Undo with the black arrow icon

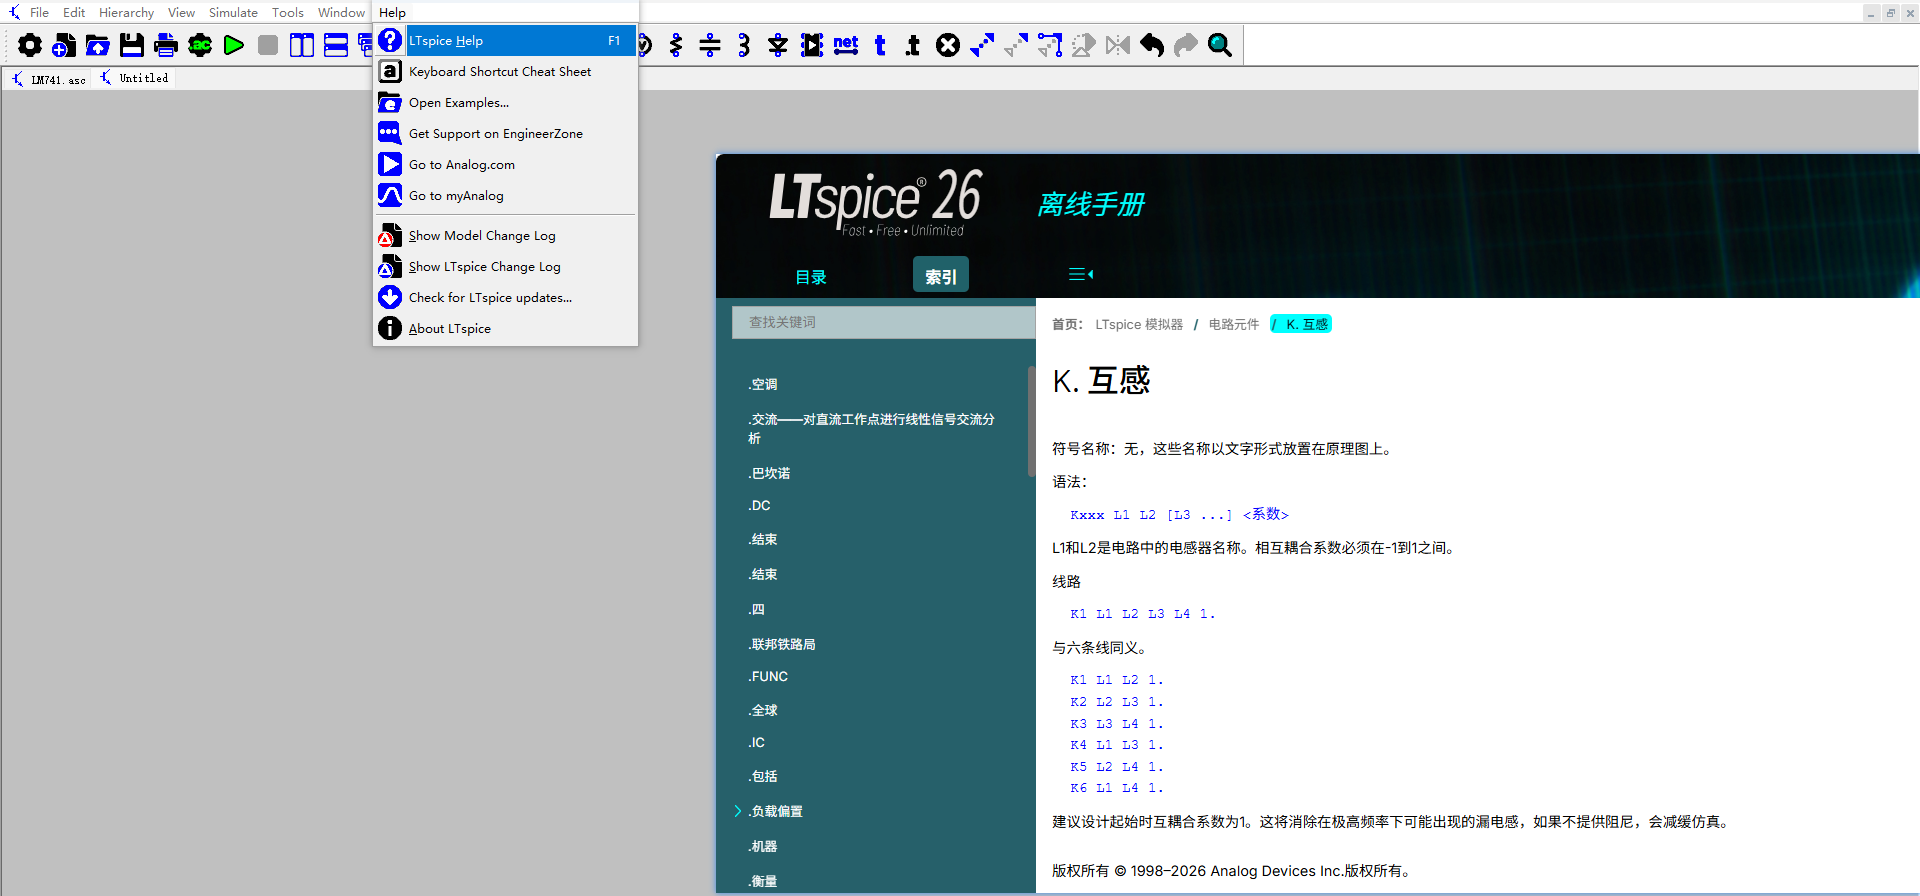1152,45
